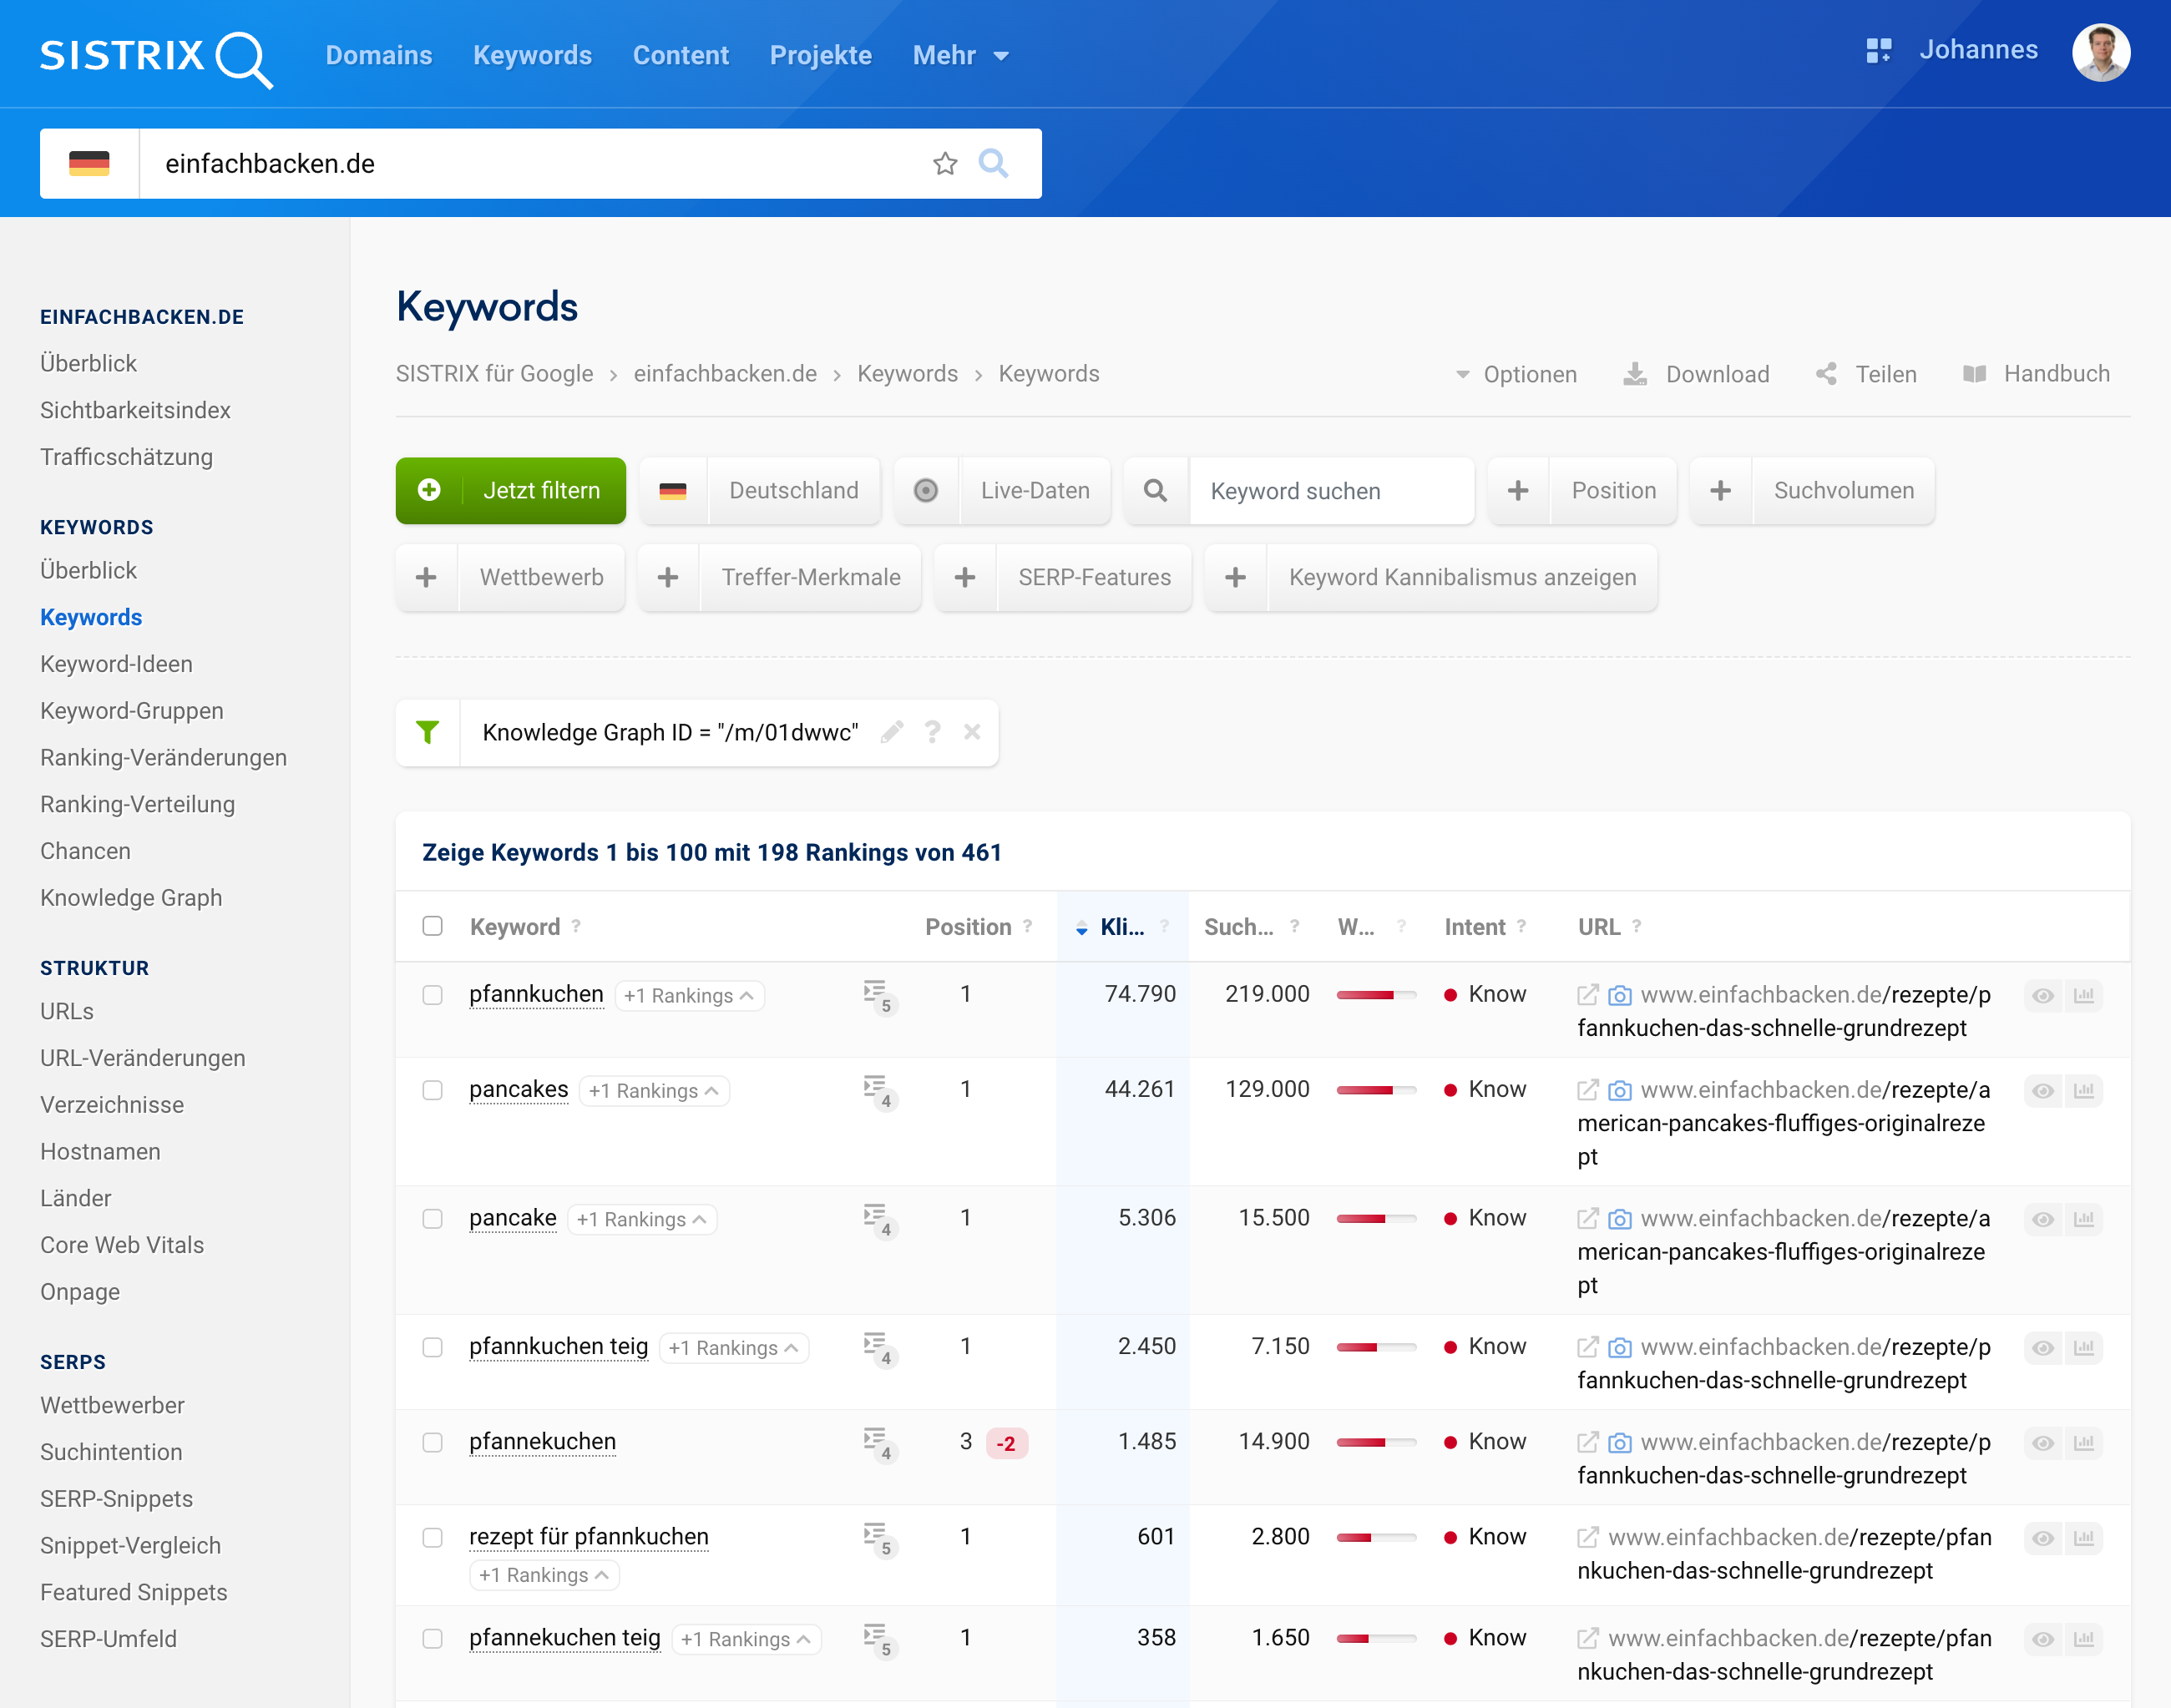Show ranking history chart for pancake row

point(2083,1219)
